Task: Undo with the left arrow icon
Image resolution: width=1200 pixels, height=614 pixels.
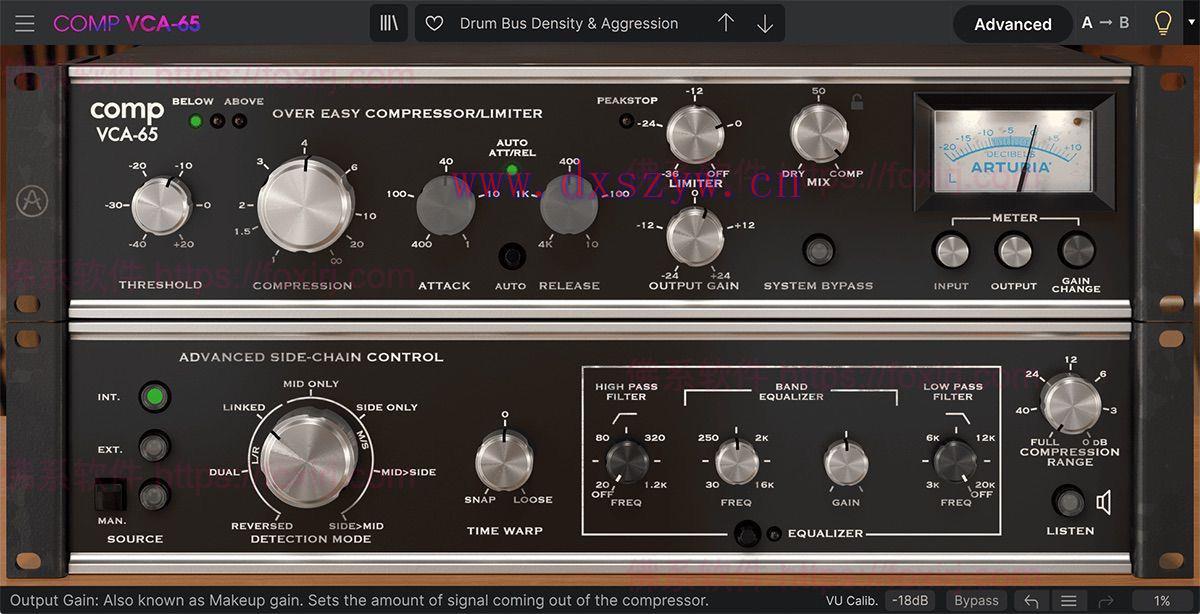Action: tap(1031, 600)
